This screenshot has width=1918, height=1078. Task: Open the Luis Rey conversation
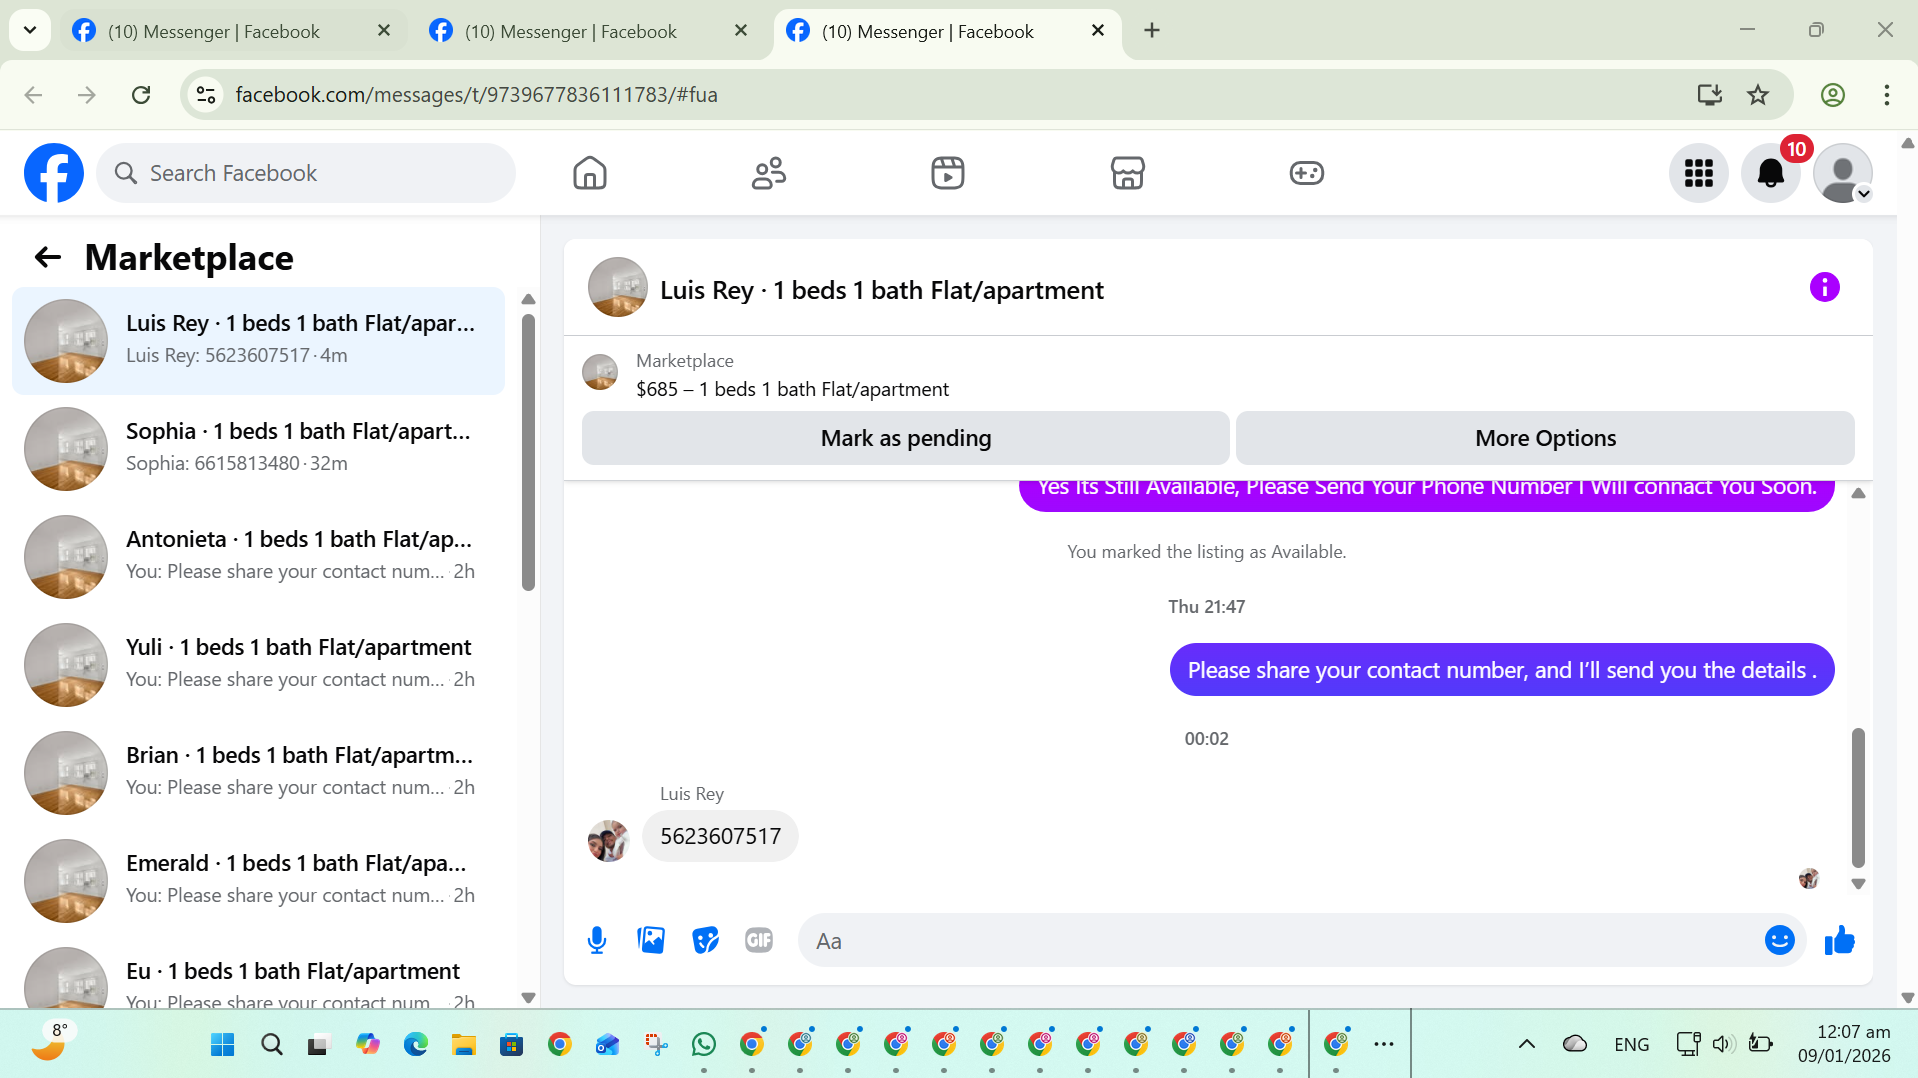click(x=258, y=341)
